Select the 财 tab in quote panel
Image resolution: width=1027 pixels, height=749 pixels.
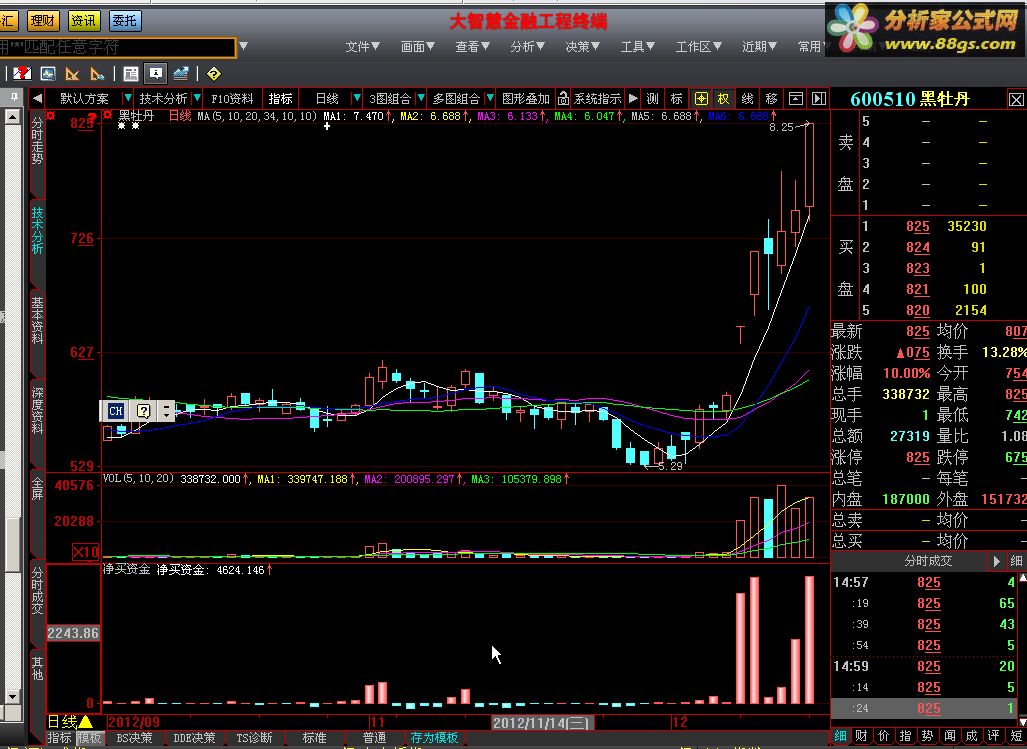point(861,736)
